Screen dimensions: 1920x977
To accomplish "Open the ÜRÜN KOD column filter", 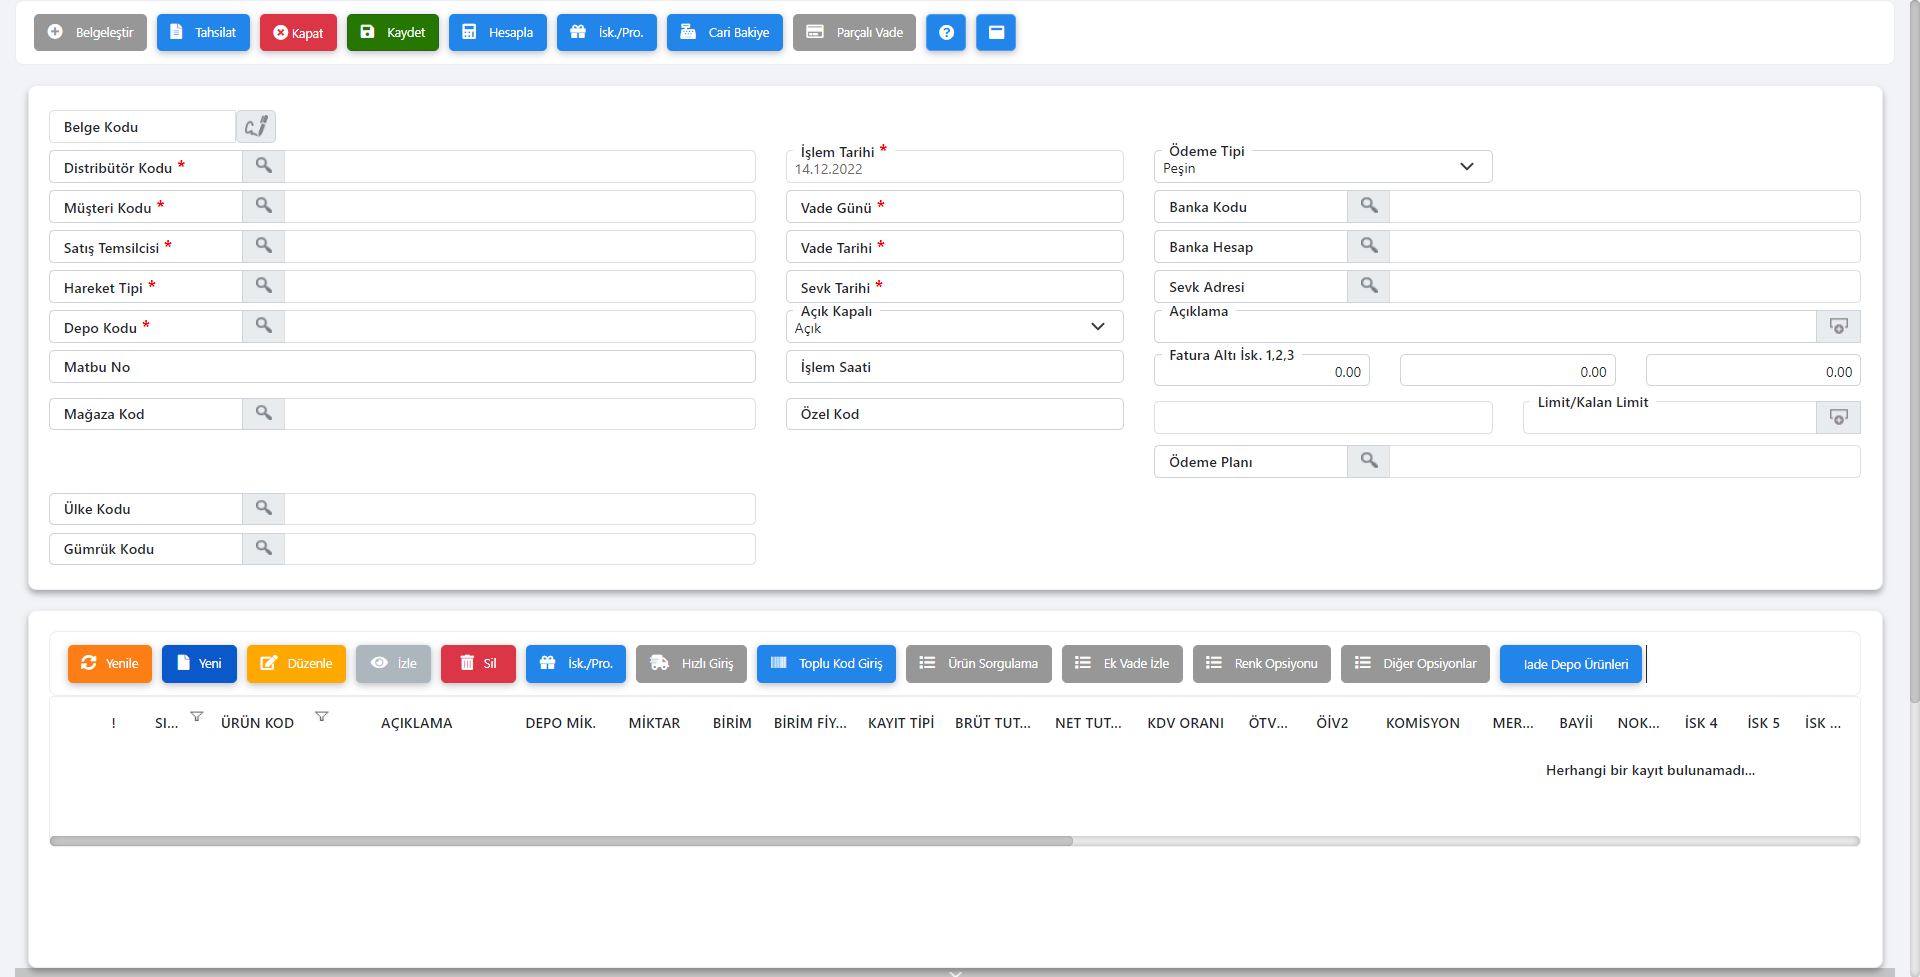I will (x=321, y=717).
